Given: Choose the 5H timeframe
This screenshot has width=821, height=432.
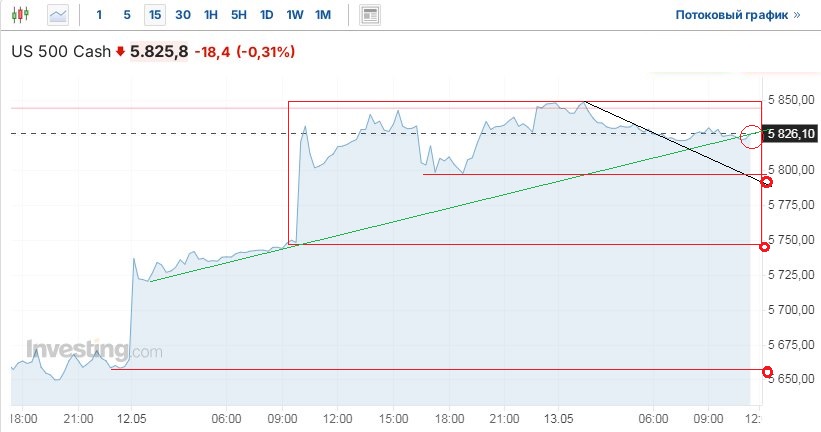Looking at the screenshot, I should [x=238, y=15].
